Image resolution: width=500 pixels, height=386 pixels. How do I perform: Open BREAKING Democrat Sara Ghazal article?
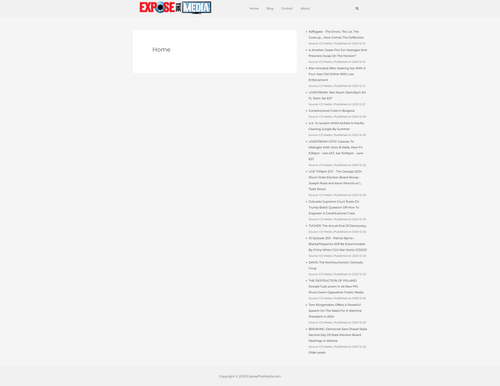coord(338,335)
